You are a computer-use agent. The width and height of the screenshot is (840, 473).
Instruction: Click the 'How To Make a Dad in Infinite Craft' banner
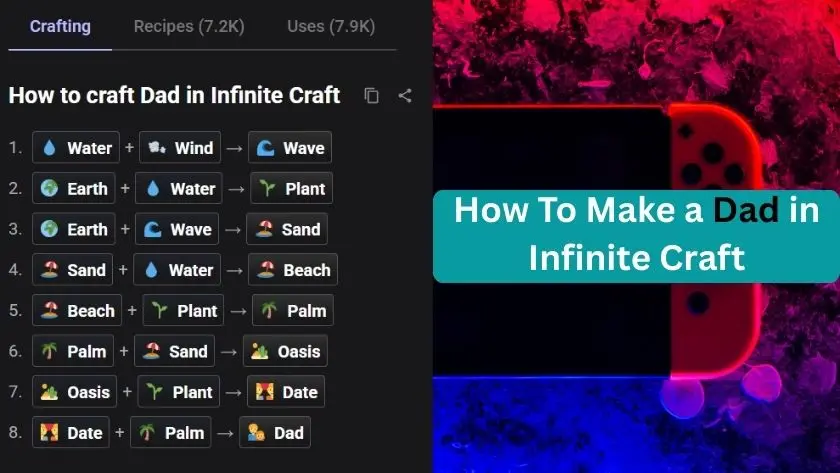636,236
